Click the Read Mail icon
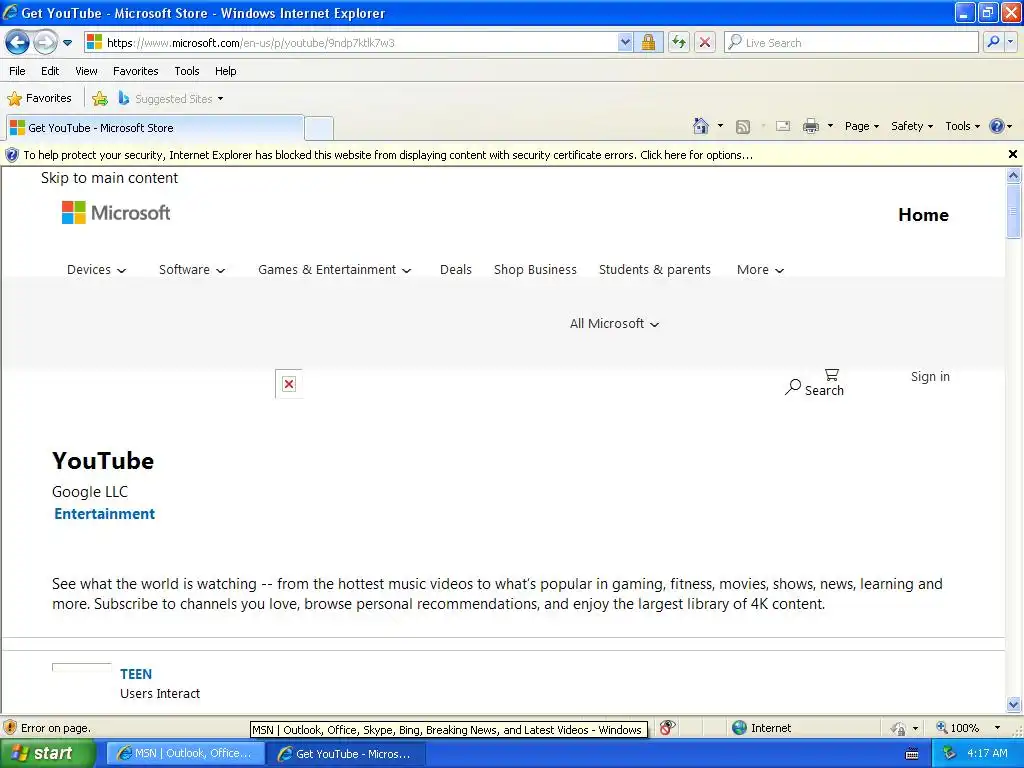 click(783, 126)
